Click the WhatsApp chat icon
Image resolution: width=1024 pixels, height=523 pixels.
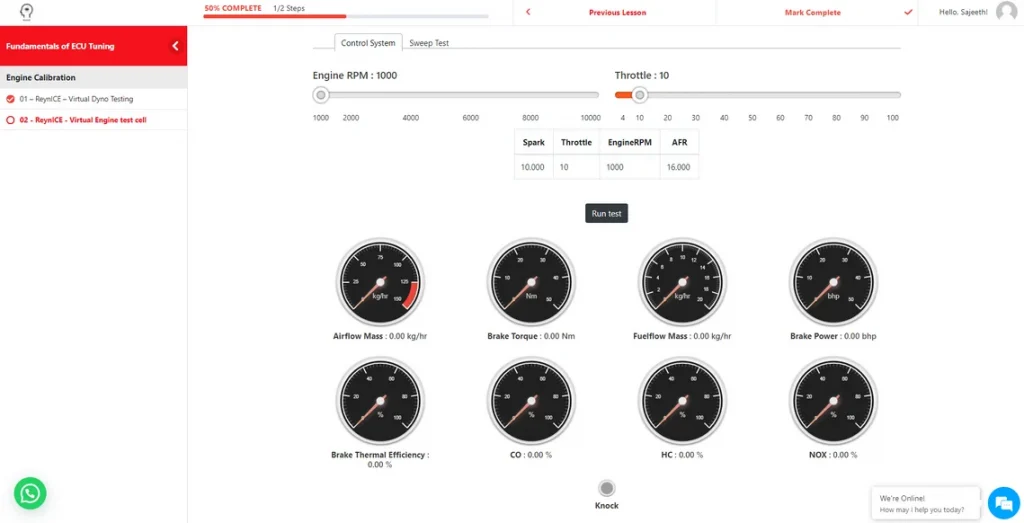tap(30, 493)
